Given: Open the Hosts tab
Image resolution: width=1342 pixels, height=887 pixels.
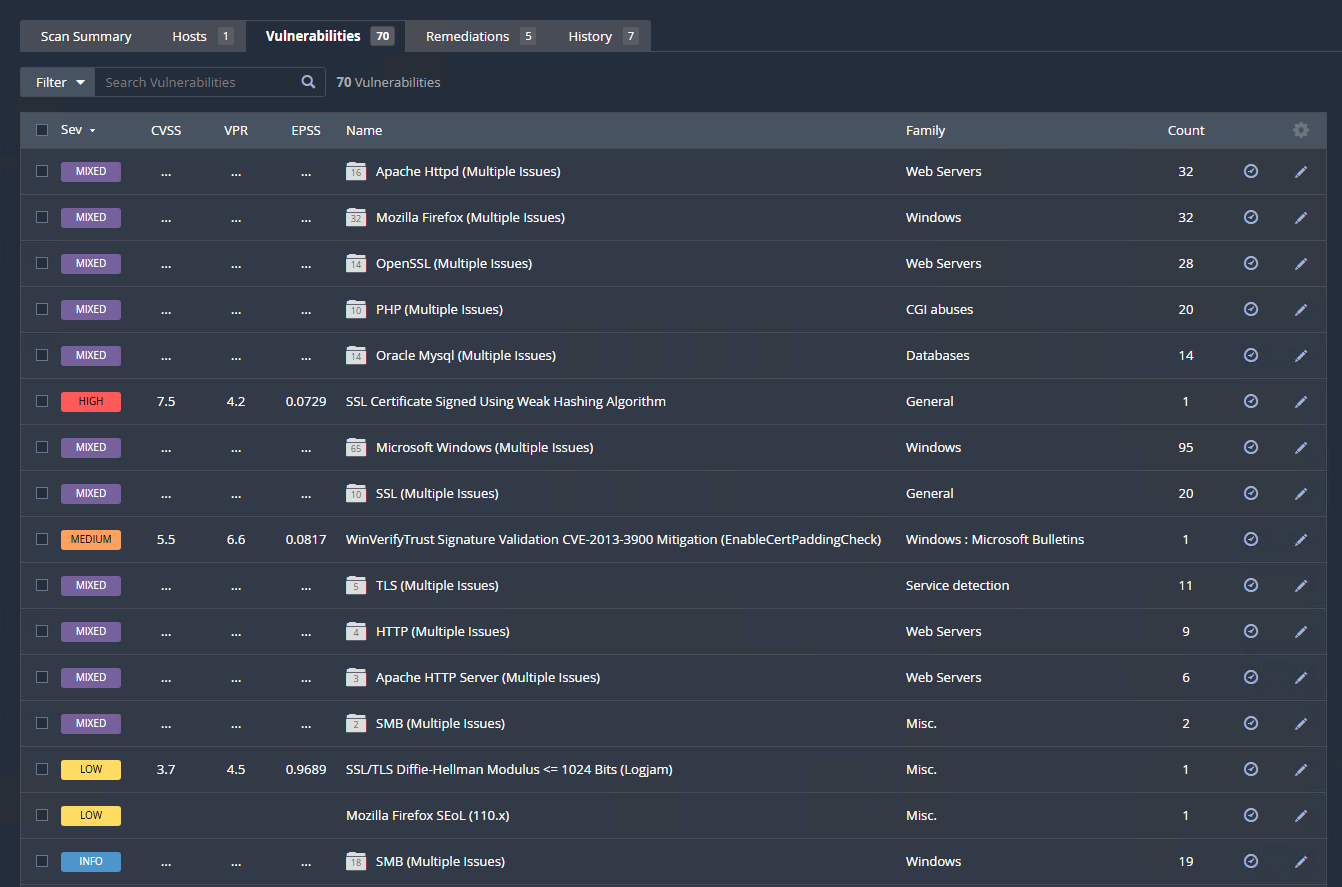Looking at the screenshot, I should click(201, 36).
